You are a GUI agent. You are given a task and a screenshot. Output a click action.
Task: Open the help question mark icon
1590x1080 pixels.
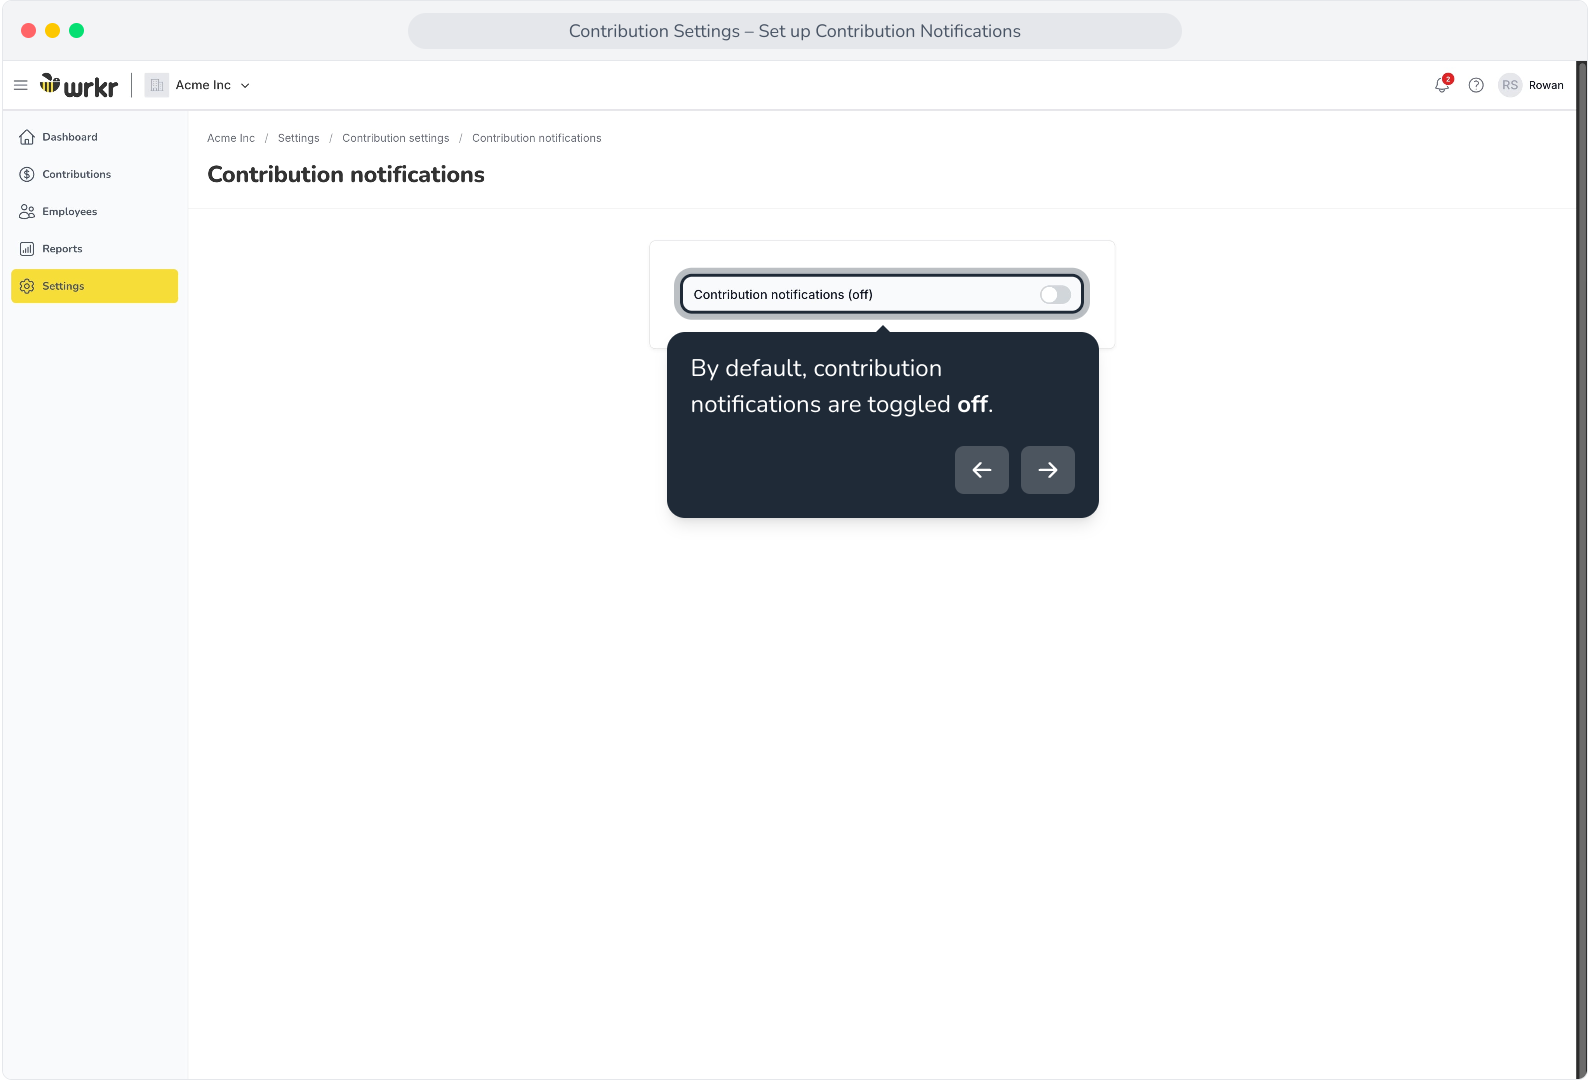pyautogui.click(x=1476, y=85)
